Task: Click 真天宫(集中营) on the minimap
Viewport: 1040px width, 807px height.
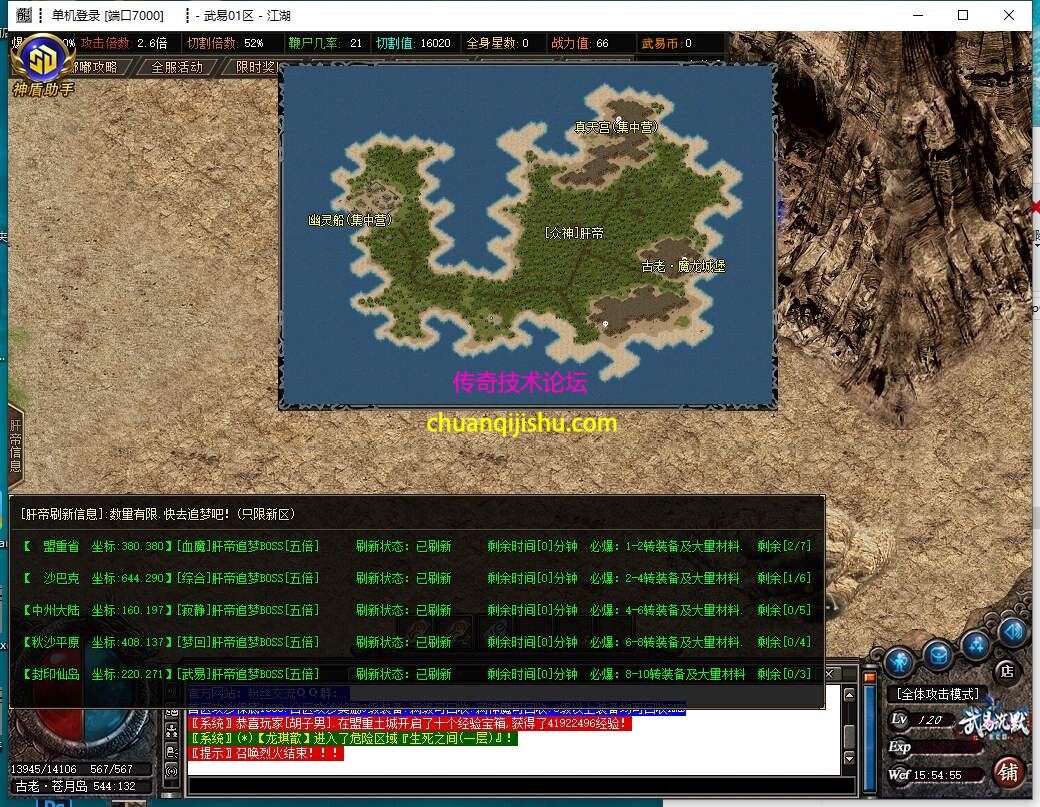Action: click(615, 127)
